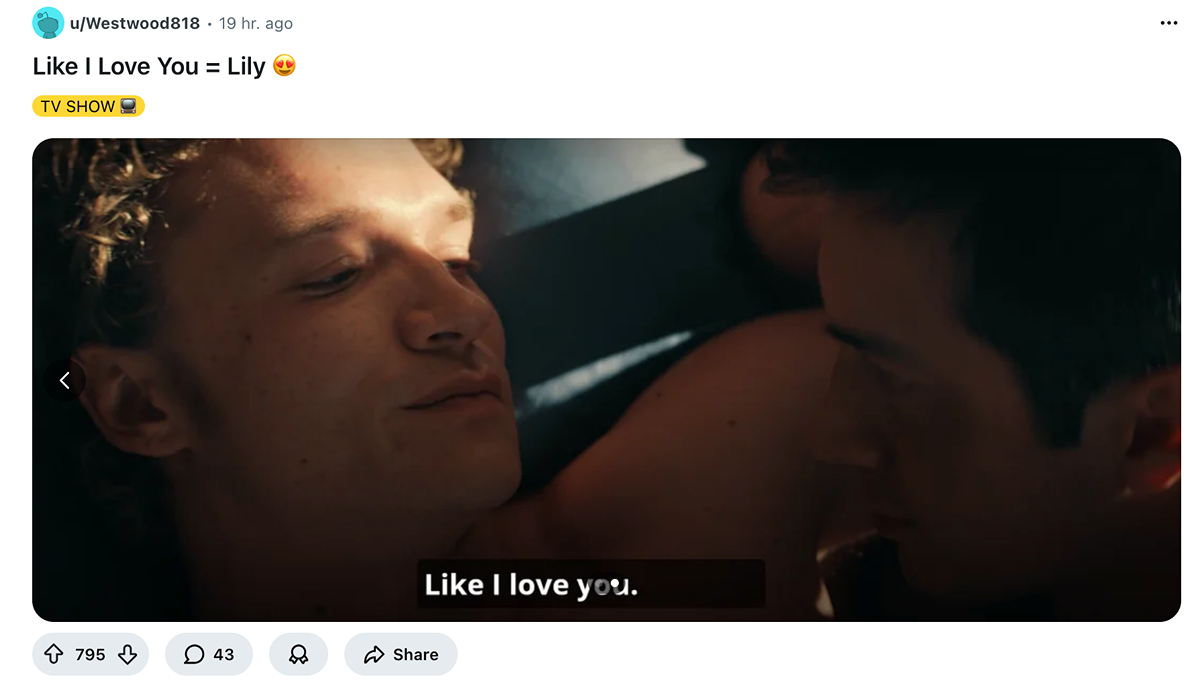
Task: Visit the u/Westwood818 profile link
Action: pyautogui.click(x=135, y=23)
